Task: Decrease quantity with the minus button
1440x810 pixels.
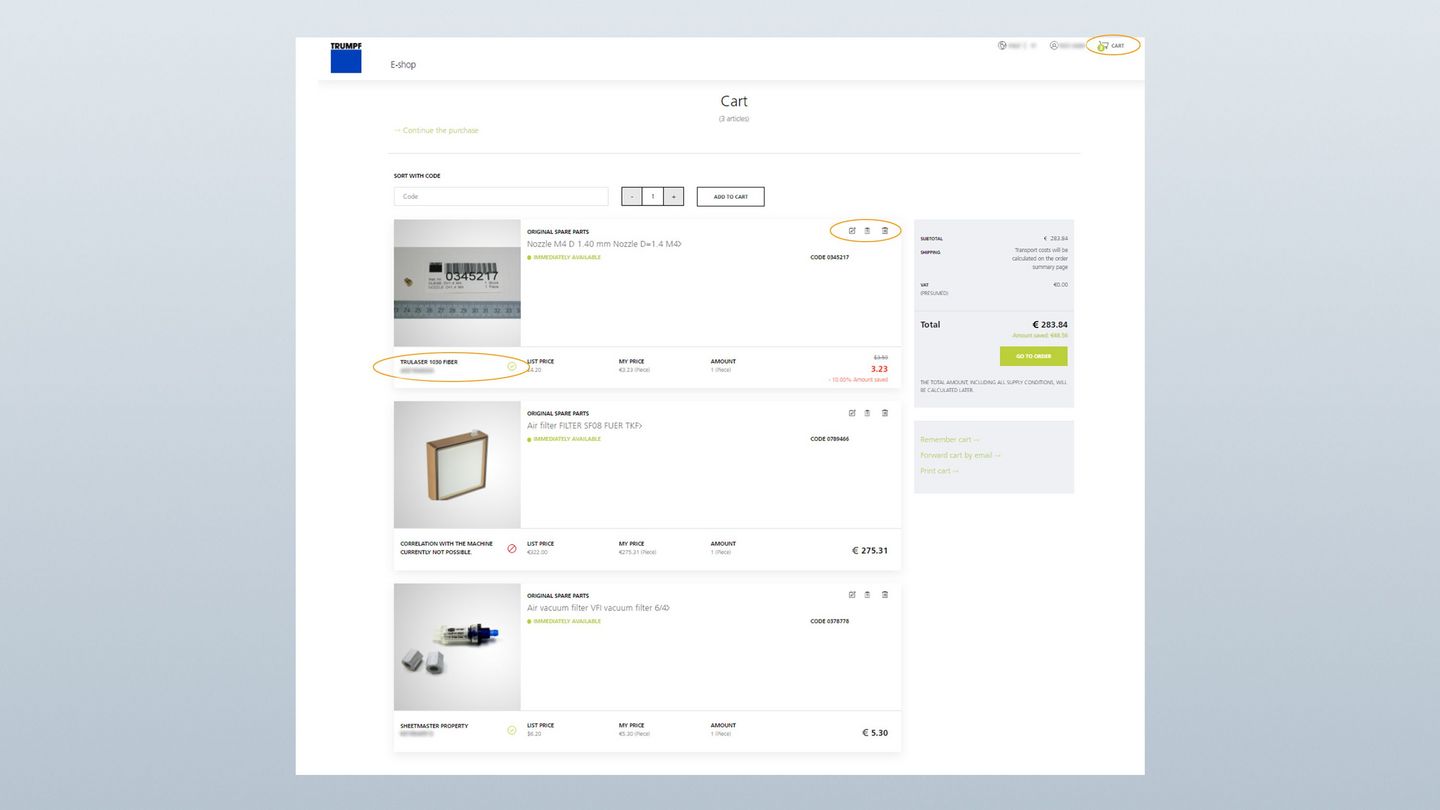Action: click(x=632, y=197)
